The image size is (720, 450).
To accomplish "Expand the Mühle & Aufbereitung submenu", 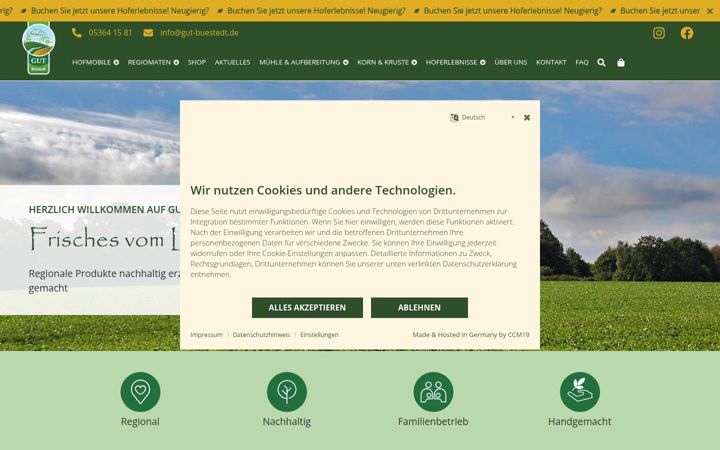I will point(345,62).
